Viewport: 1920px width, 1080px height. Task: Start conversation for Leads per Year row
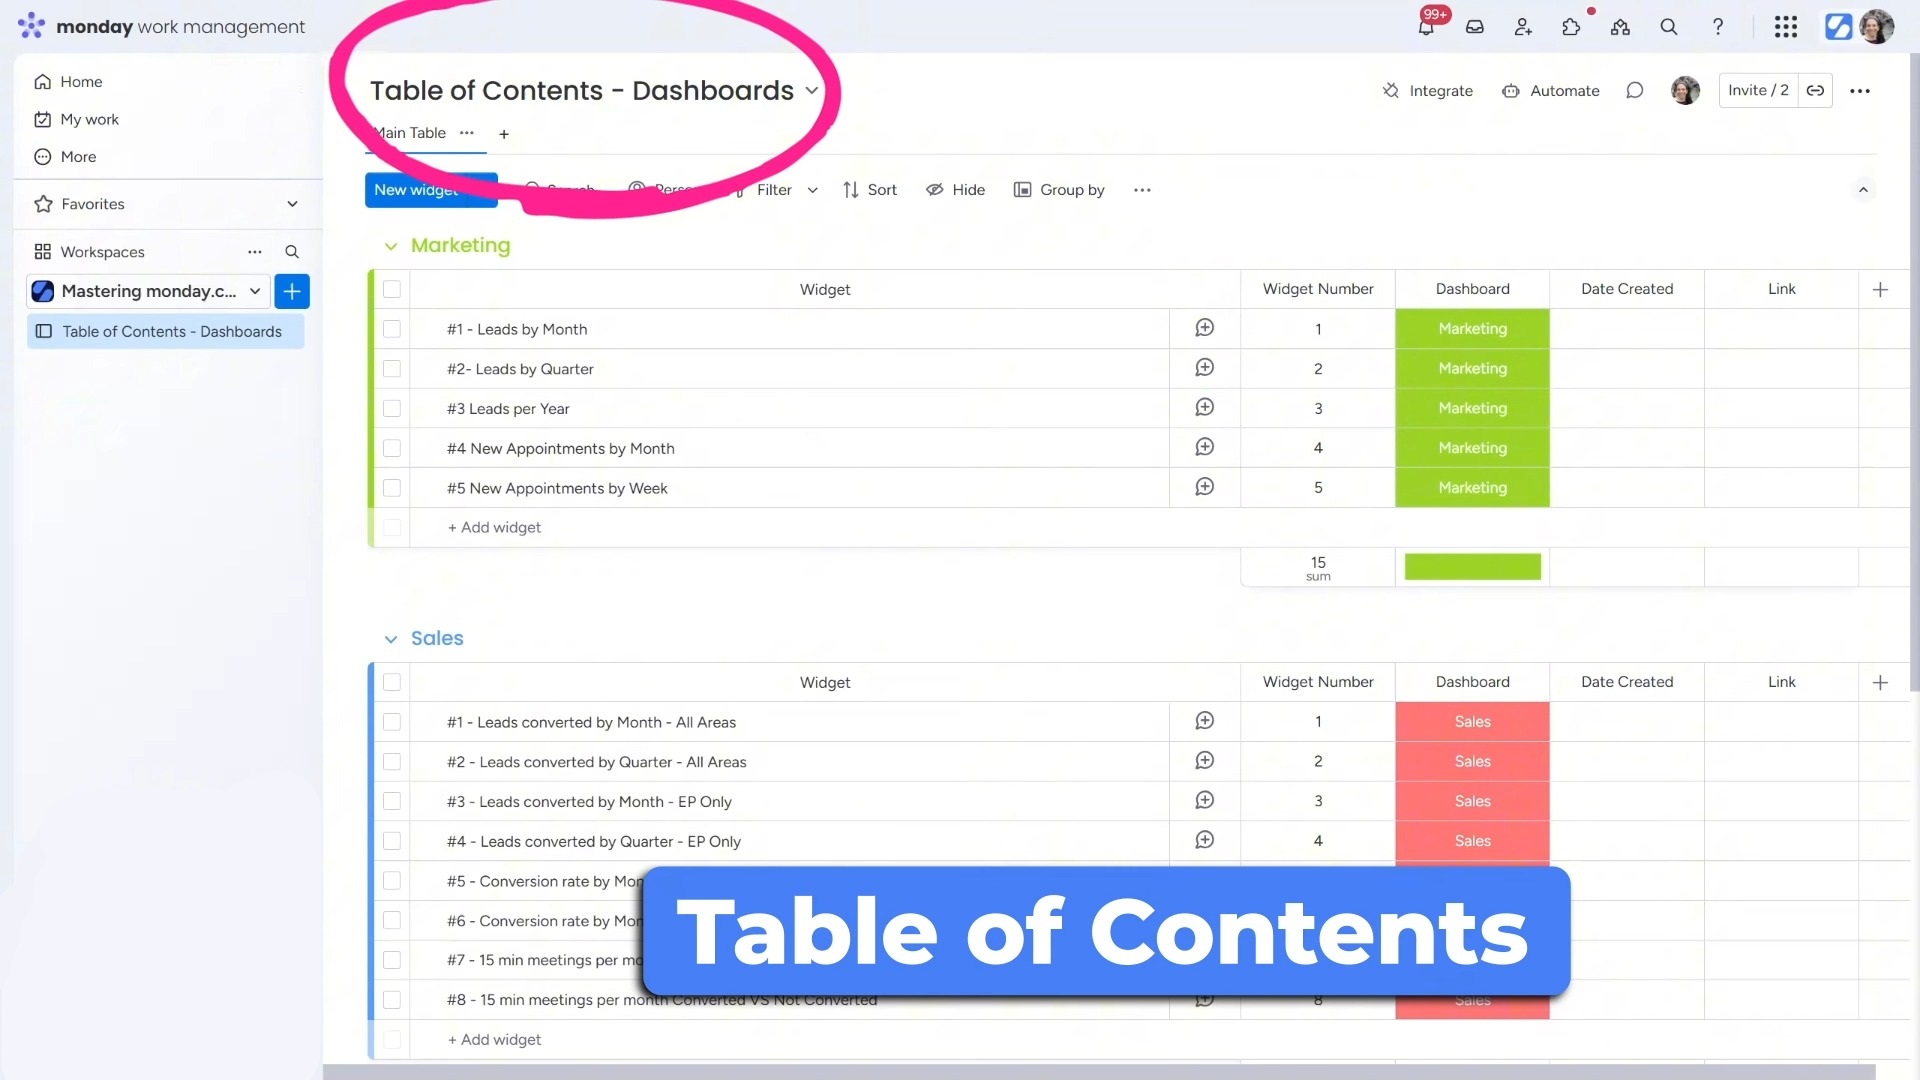tap(1205, 408)
